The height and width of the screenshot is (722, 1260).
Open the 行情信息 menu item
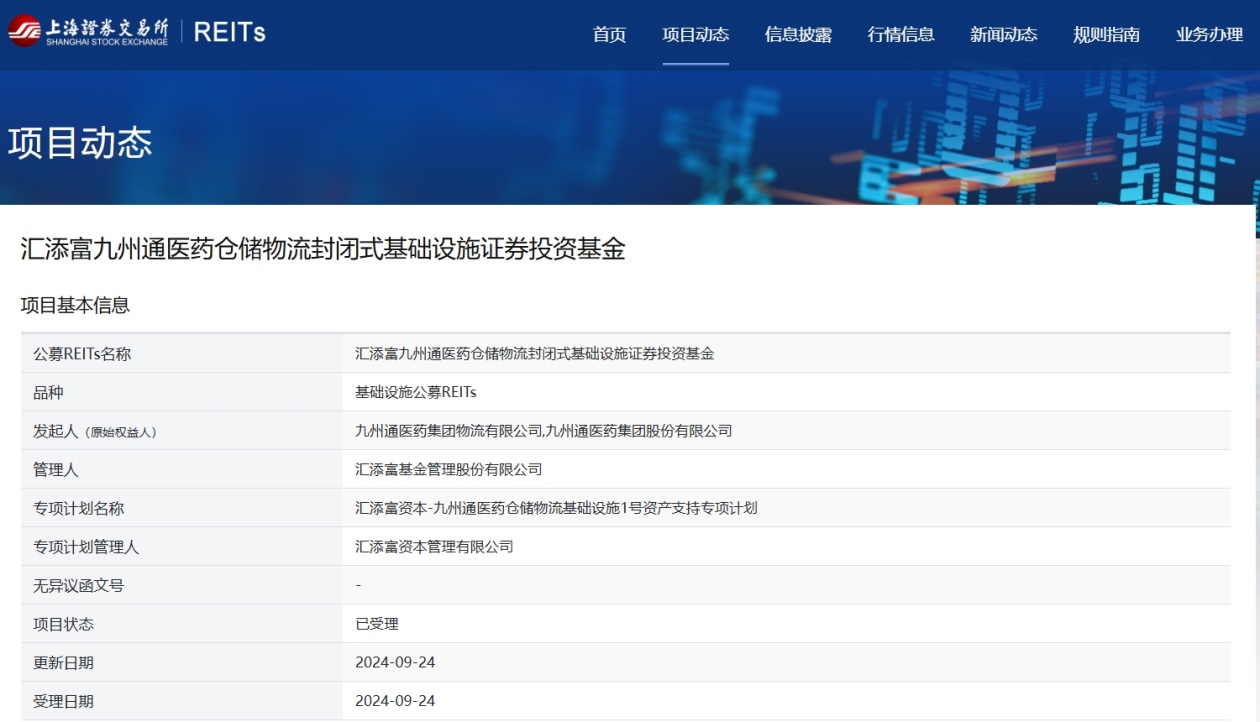pyautogui.click(x=901, y=35)
